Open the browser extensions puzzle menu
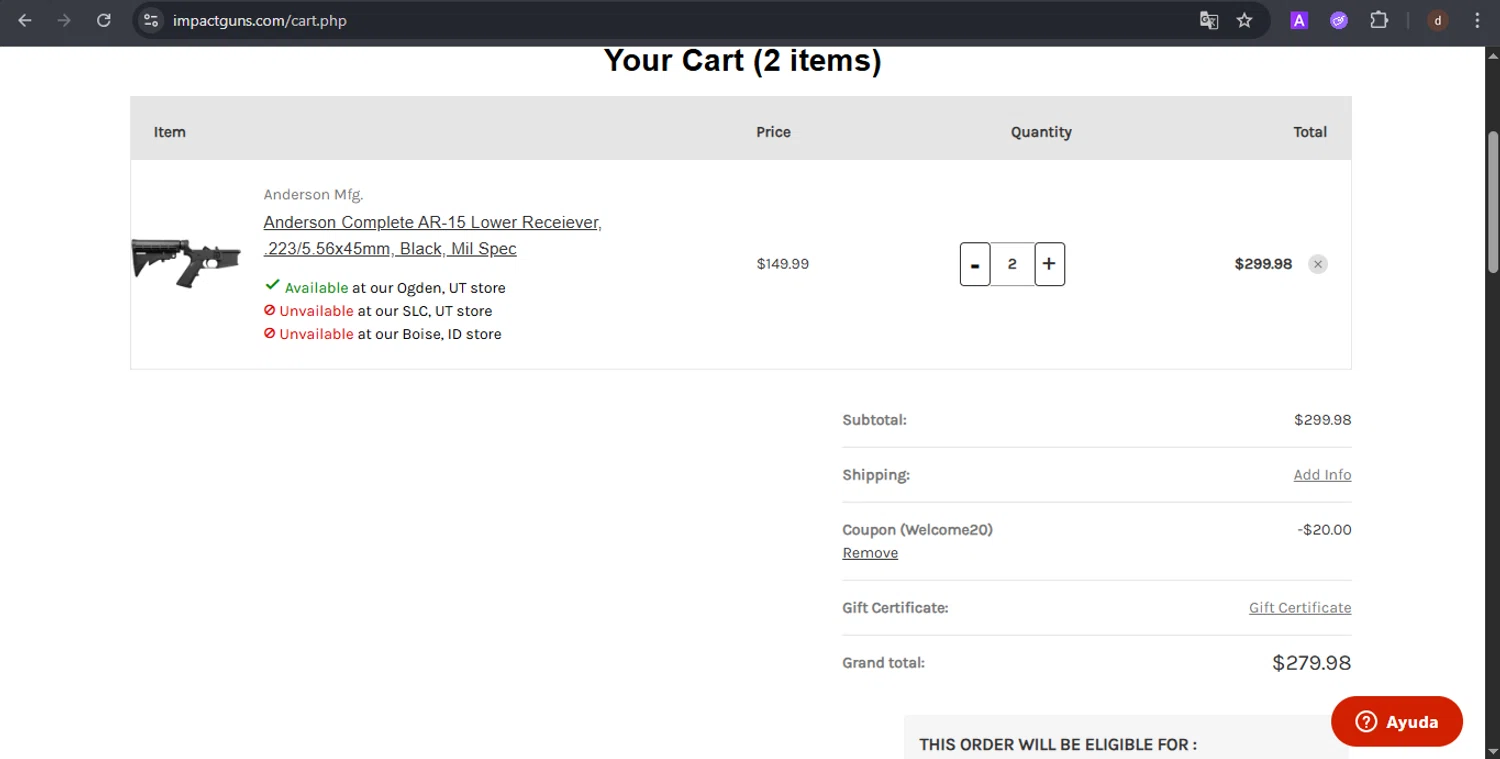This screenshot has width=1500, height=759. 1379,20
